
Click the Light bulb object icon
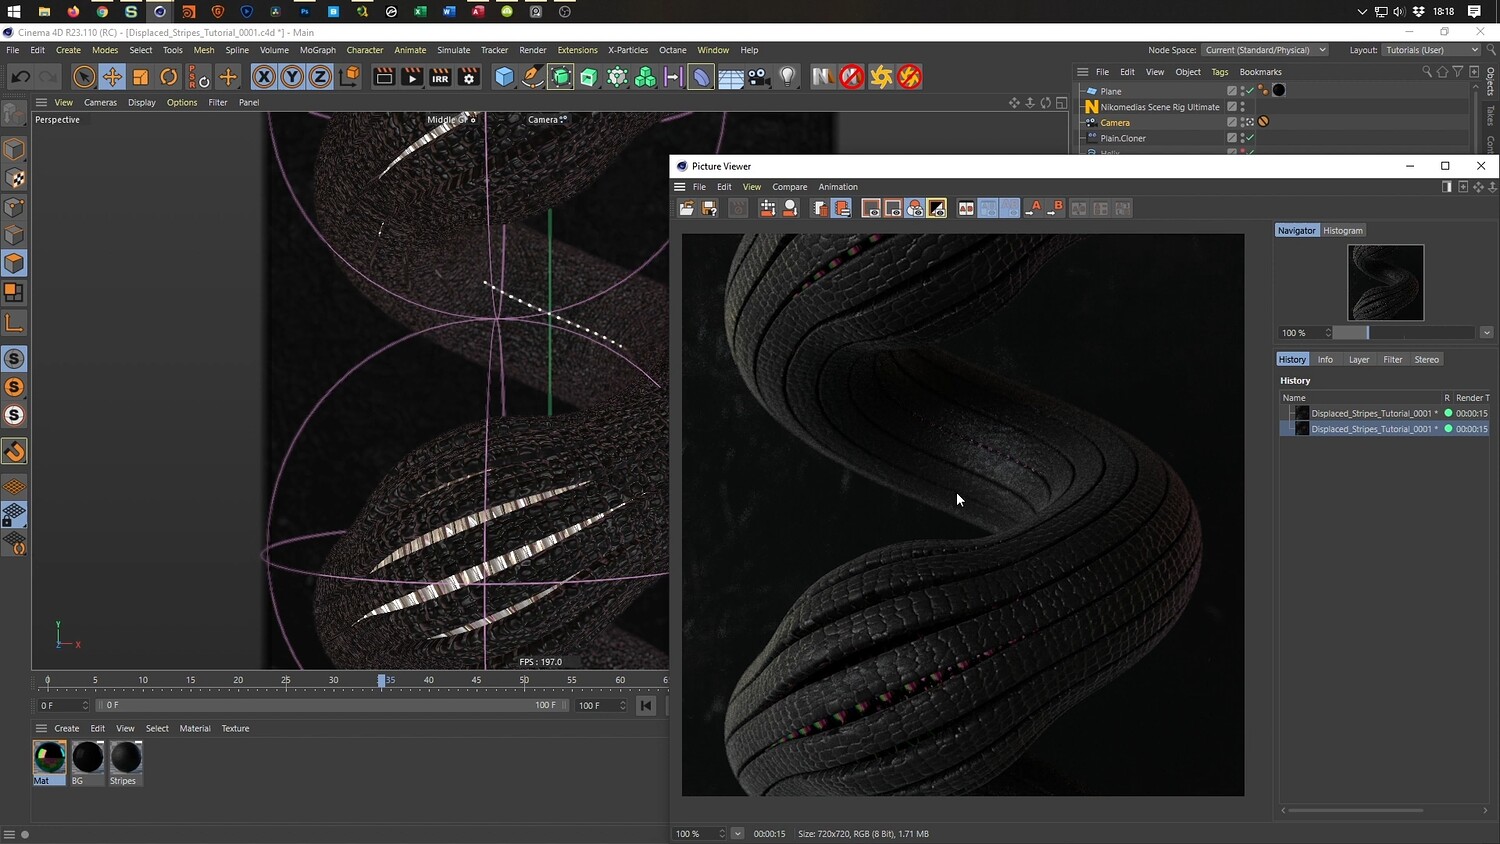(x=788, y=77)
